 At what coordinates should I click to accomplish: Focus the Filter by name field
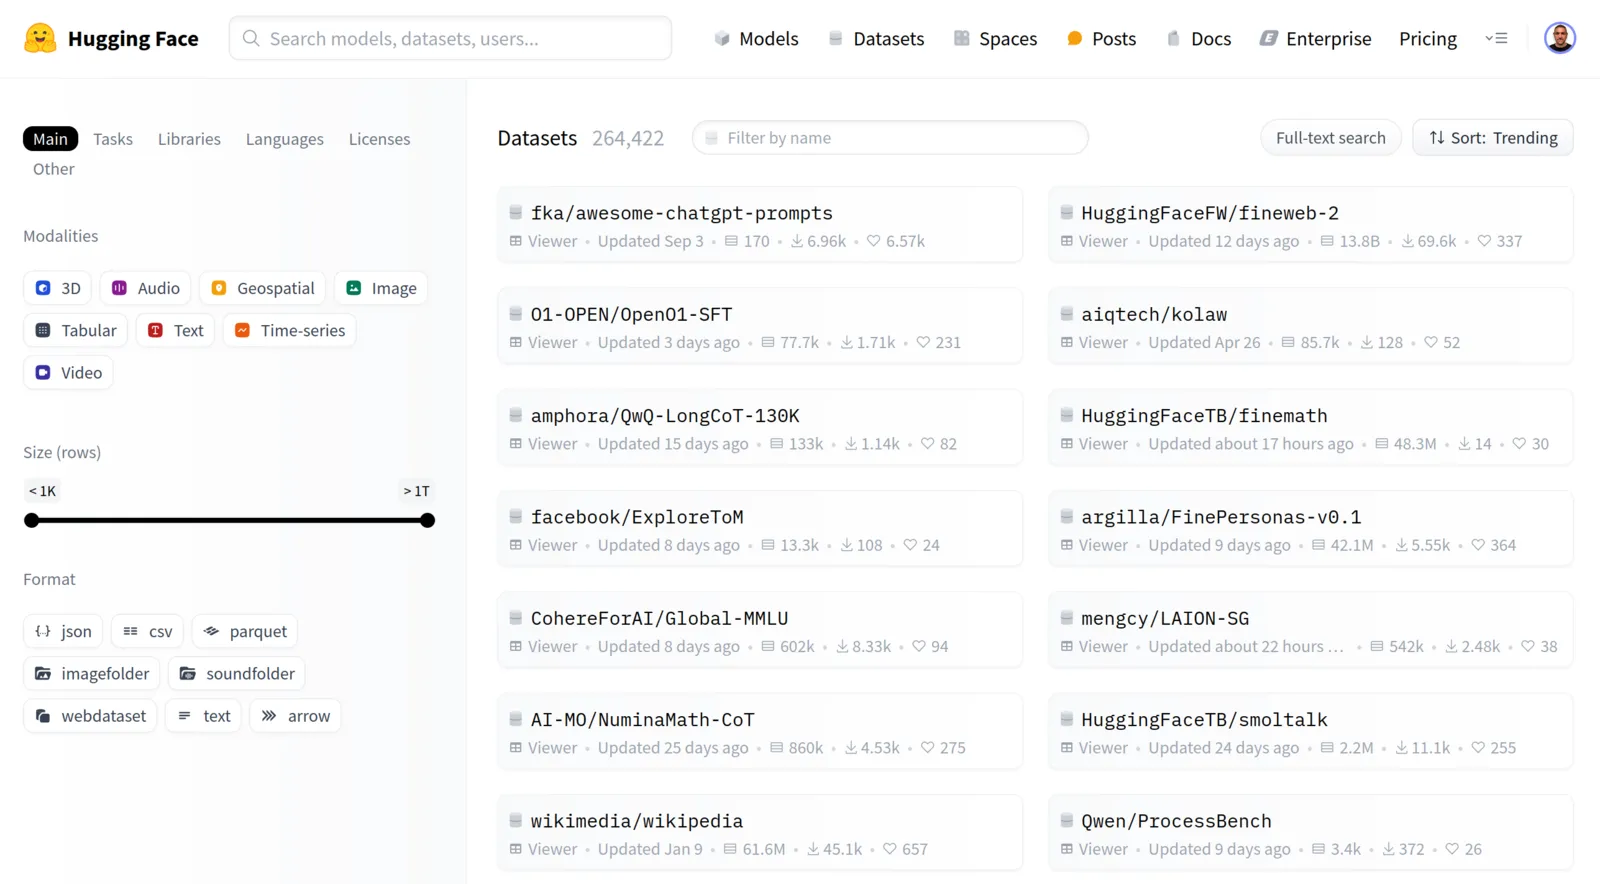[x=890, y=137]
